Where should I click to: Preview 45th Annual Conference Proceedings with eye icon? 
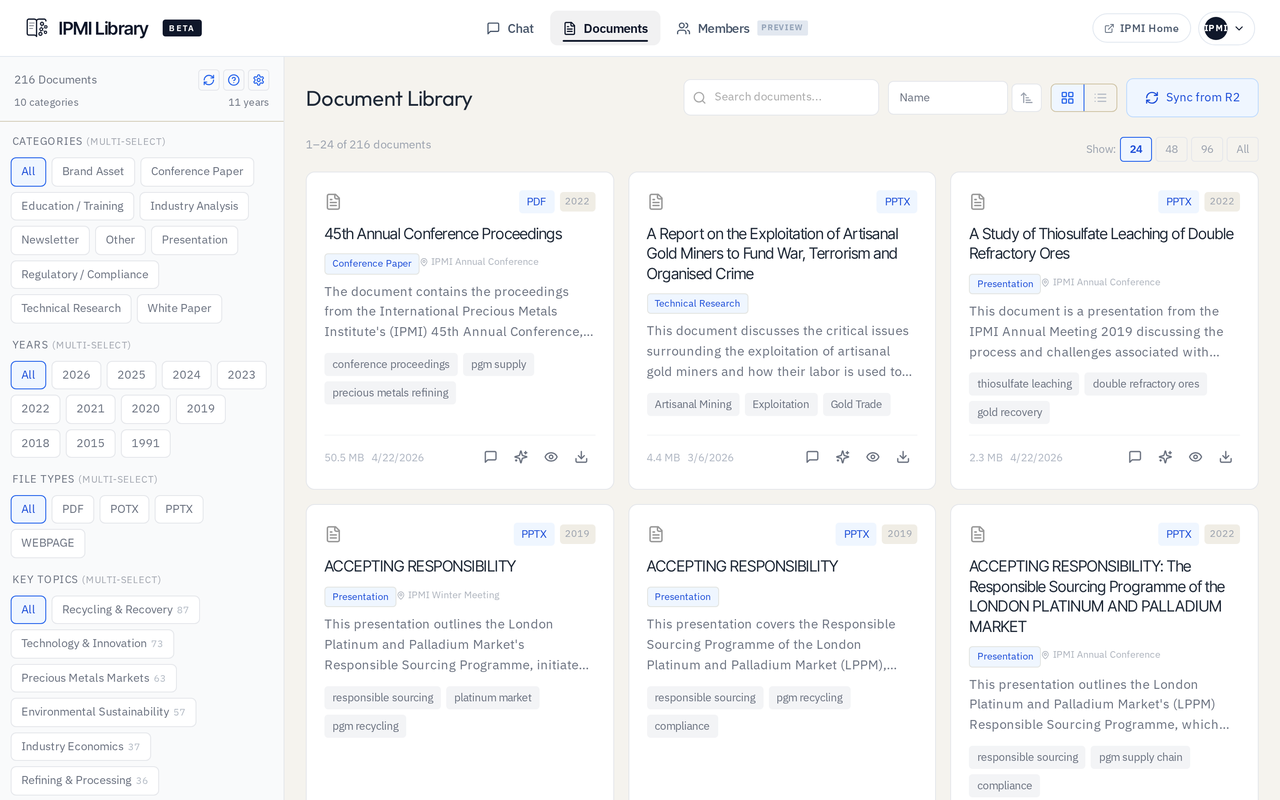[551, 457]
